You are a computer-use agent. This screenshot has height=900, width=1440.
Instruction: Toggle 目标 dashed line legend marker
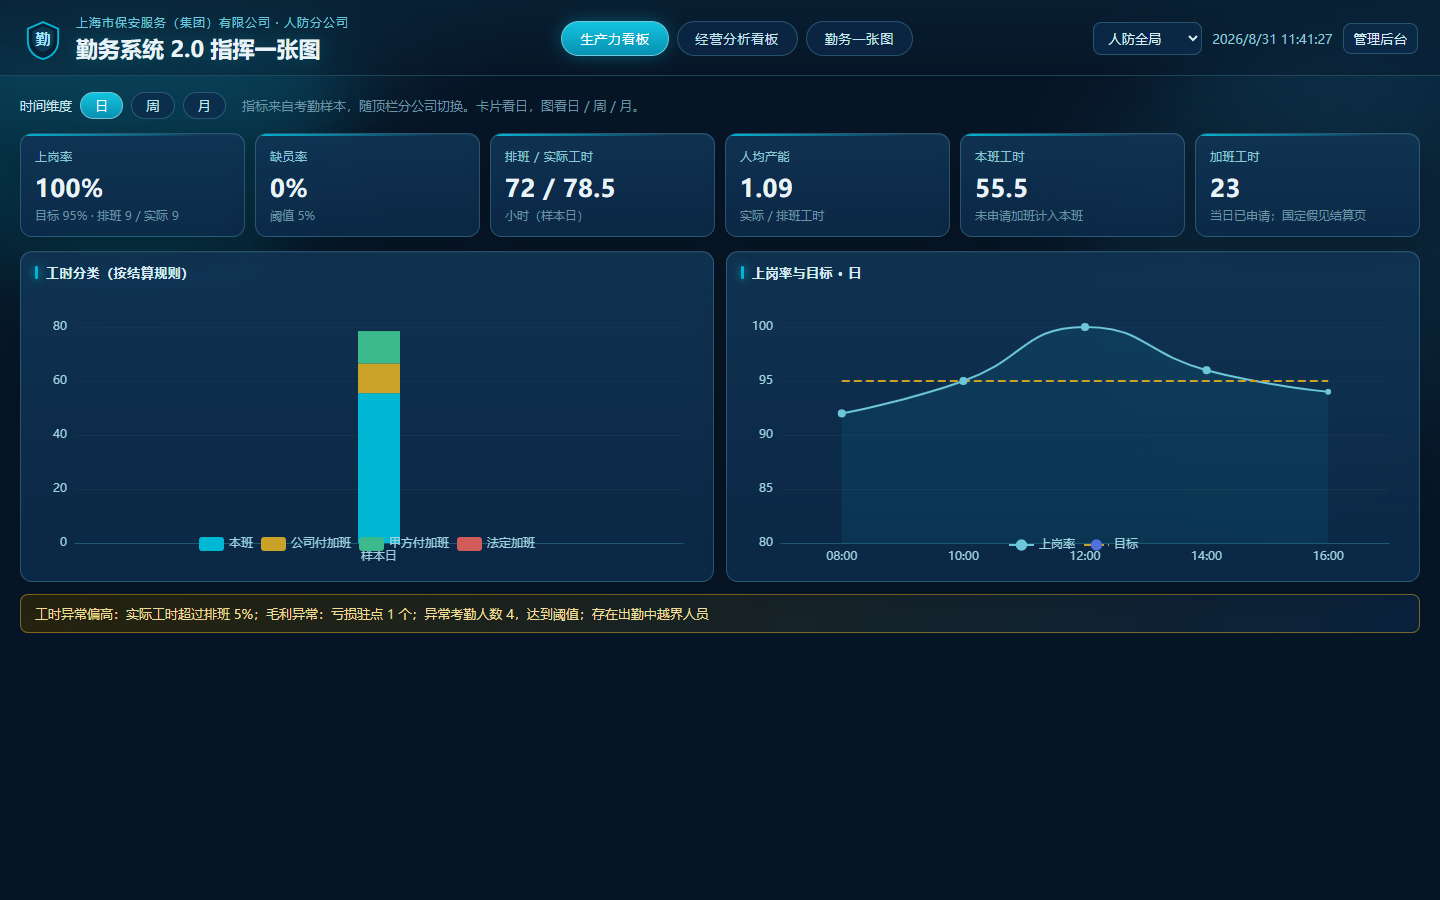click(x=1096, y=545)
